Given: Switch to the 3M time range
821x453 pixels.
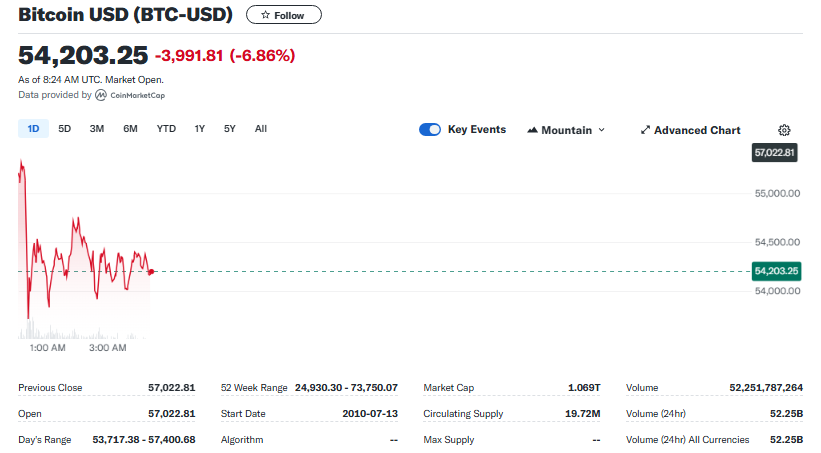Looking at the screenshot, I should [x=97, y=129].
